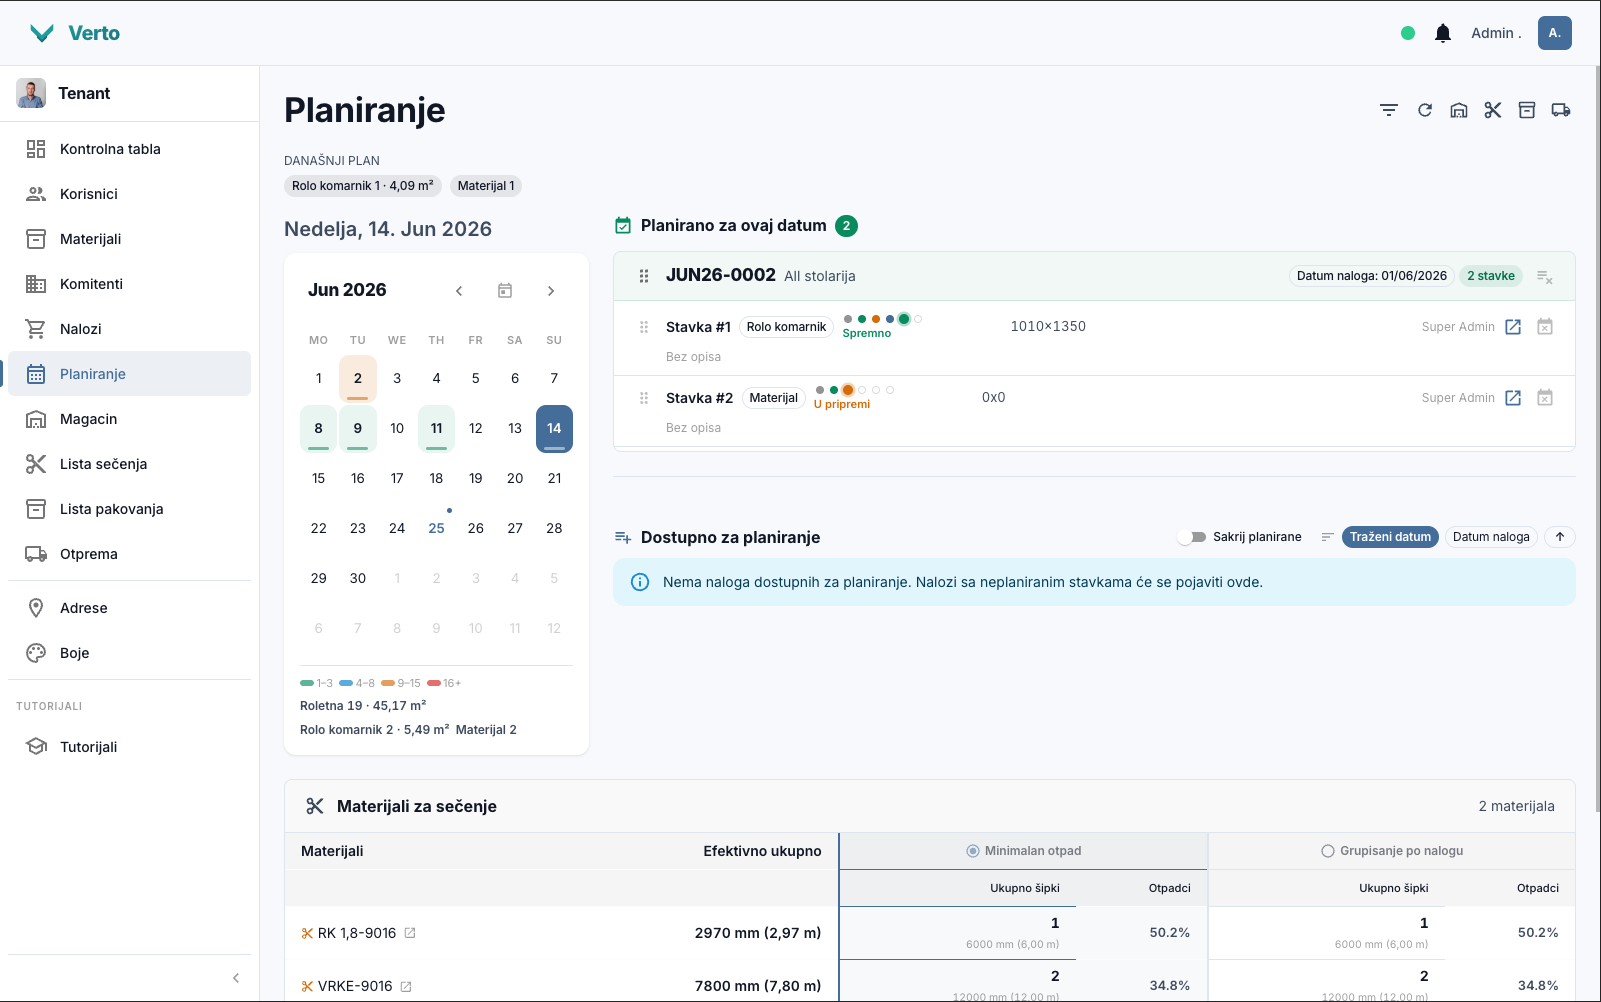Select June 11 in the calendar
Image resolution: width=1601 pixels, height=1002 pixels.
coord(436,428)
